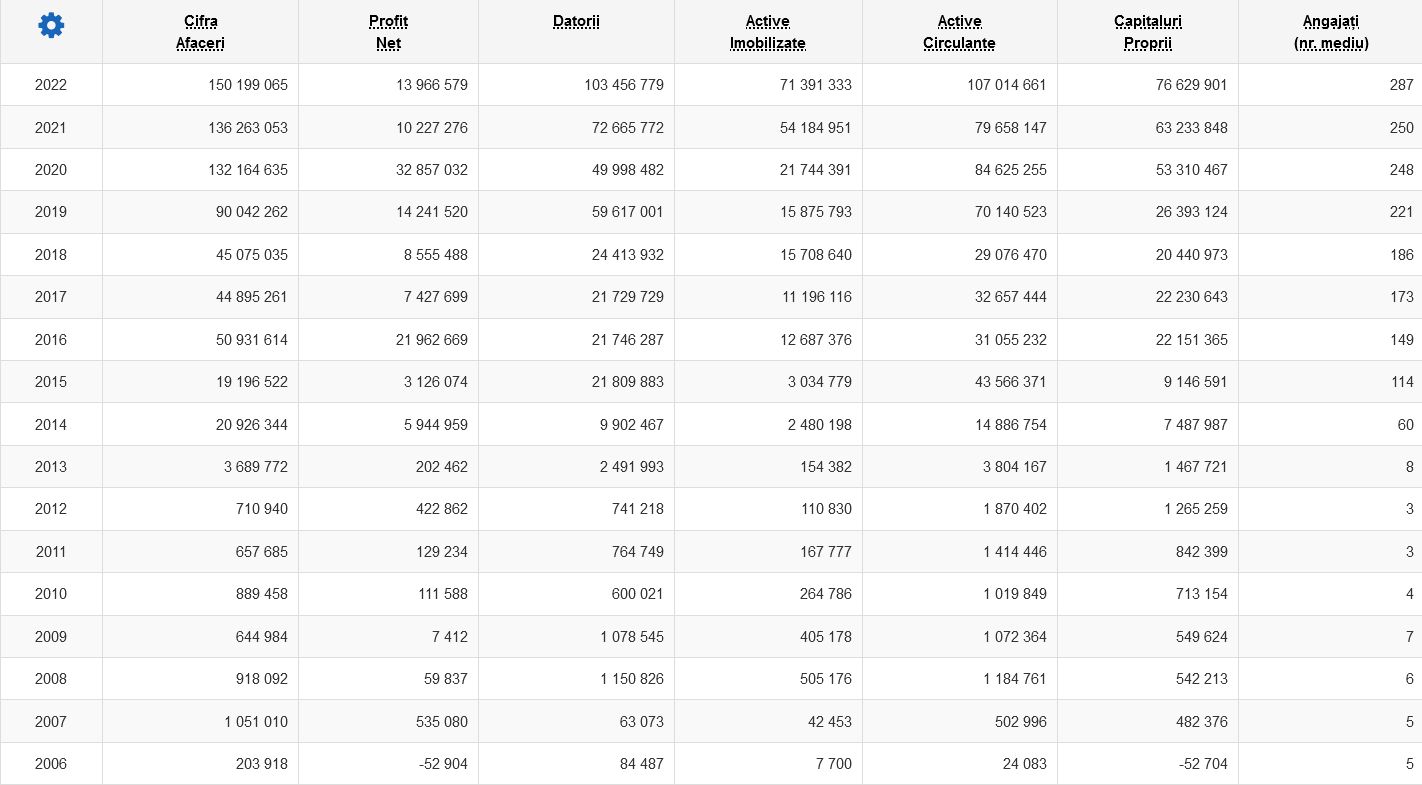Select the 2006 year row label
This screenshot has height=785, width=1422.
[51, 763]
